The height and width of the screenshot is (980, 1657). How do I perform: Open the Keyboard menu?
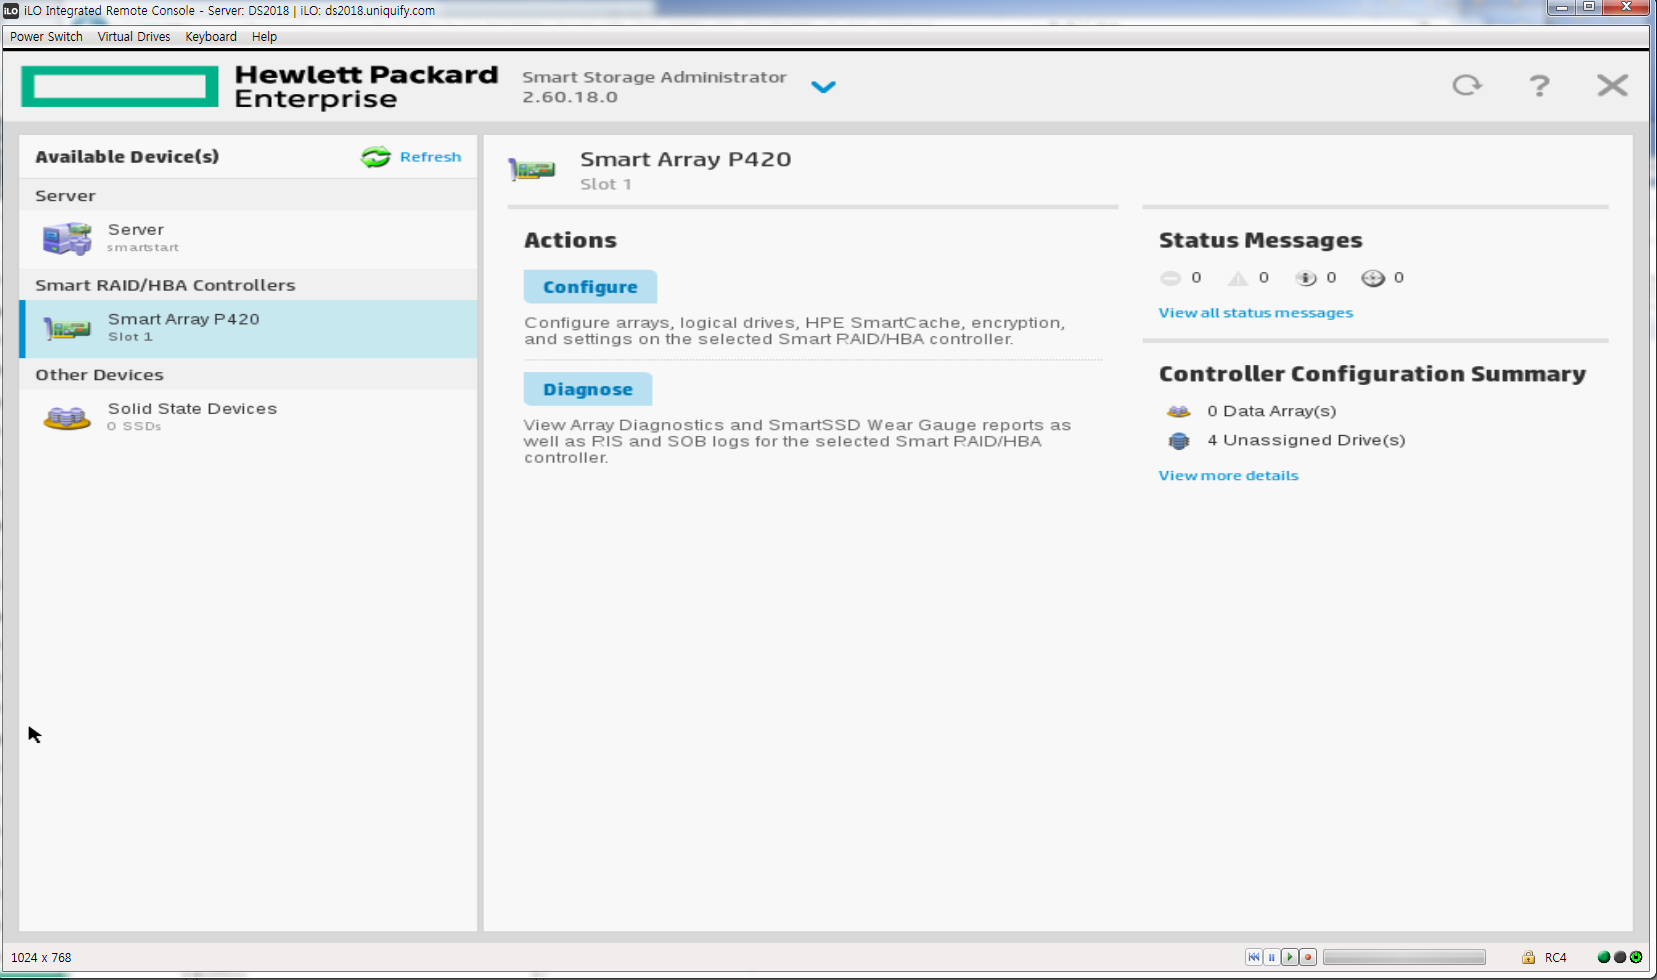(x=211, y=37)
